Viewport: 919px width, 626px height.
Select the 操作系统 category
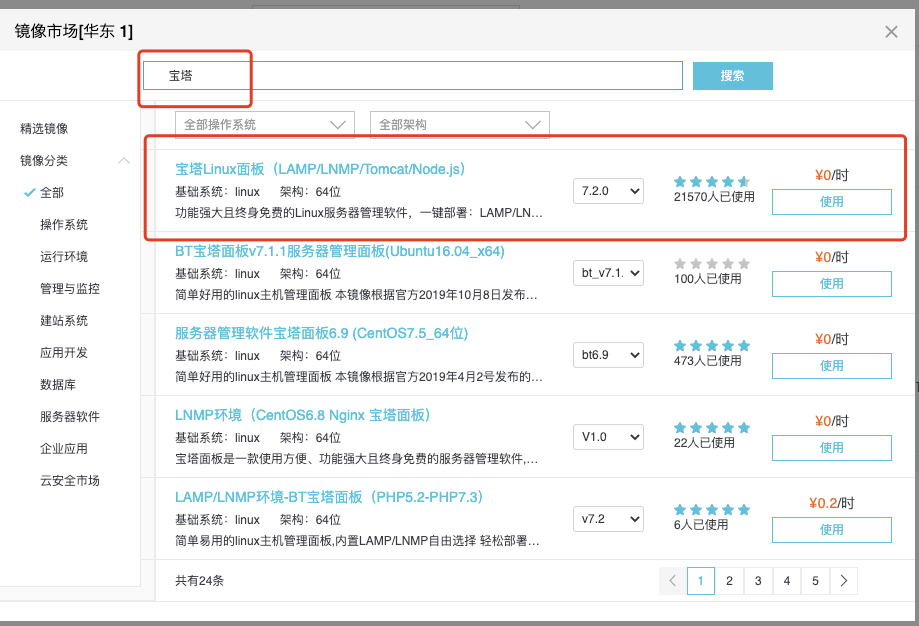pos(64,224)
